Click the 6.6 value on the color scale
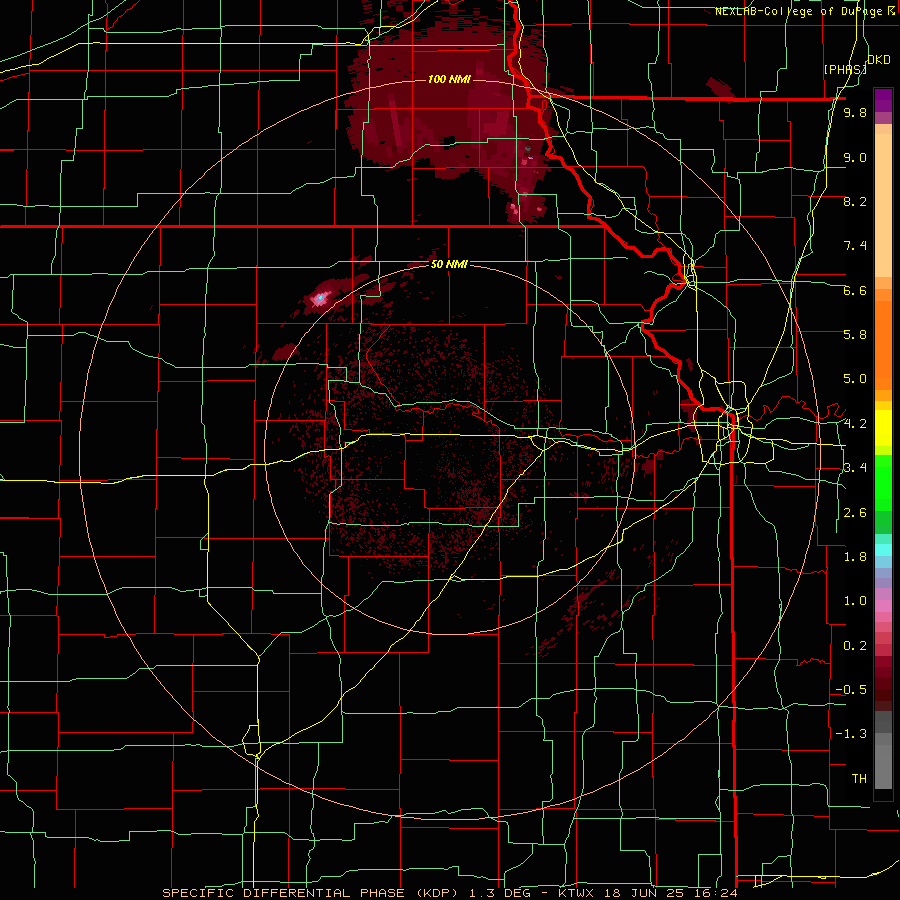Viewport: 900px width, 900px height. 855,290
